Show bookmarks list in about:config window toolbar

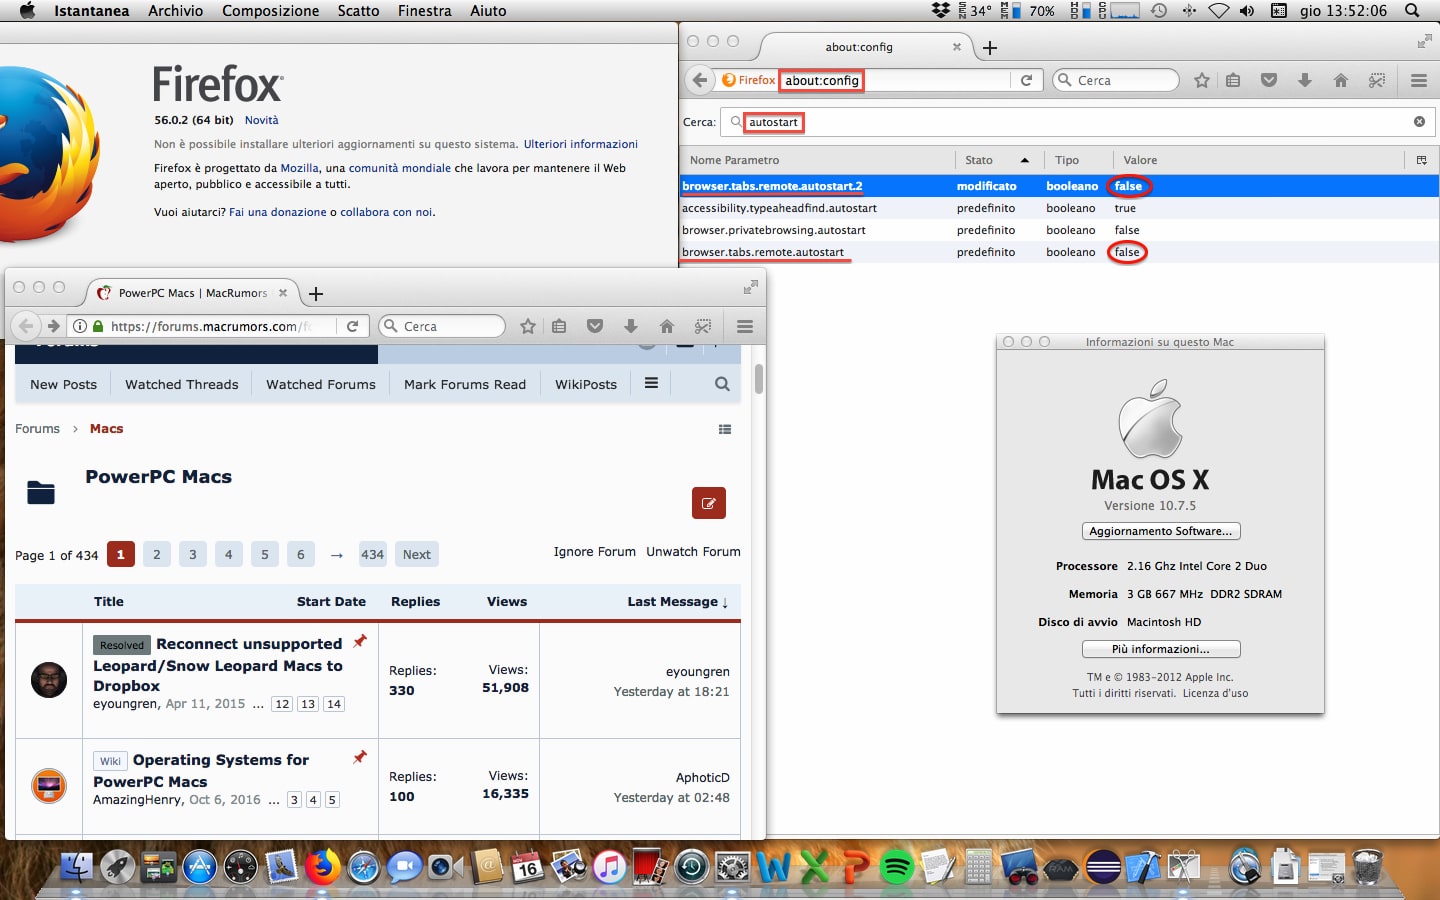tap(1233, 80)
